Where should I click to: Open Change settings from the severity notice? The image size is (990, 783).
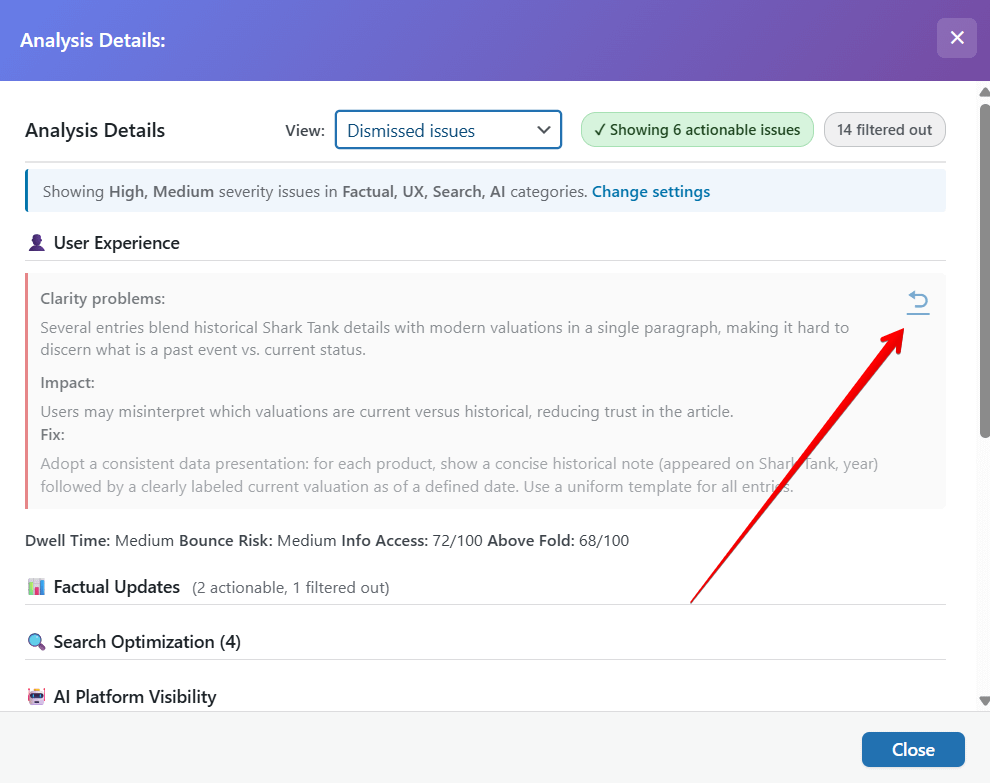[651, 191]
